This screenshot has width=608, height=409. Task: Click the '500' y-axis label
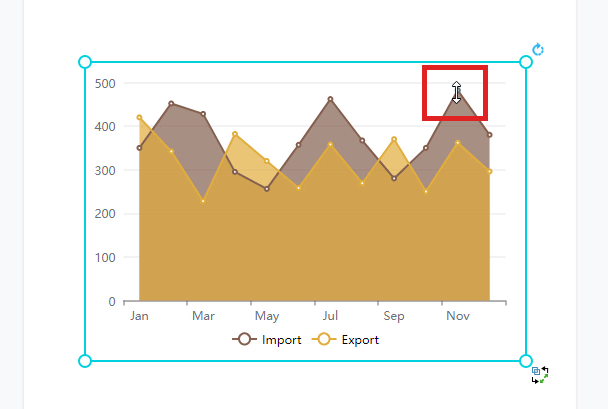pos(105,83)
